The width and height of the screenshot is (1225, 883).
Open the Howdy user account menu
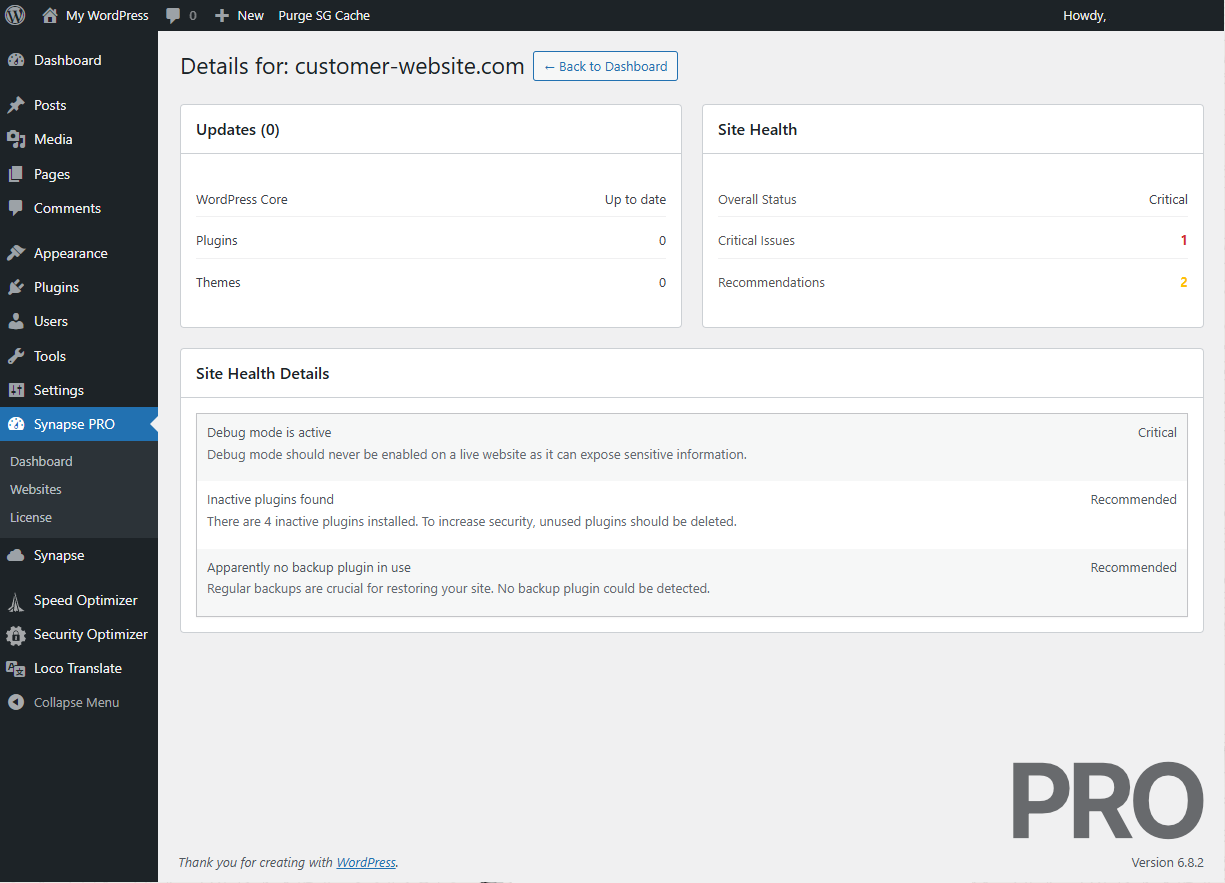point(1085,15)
